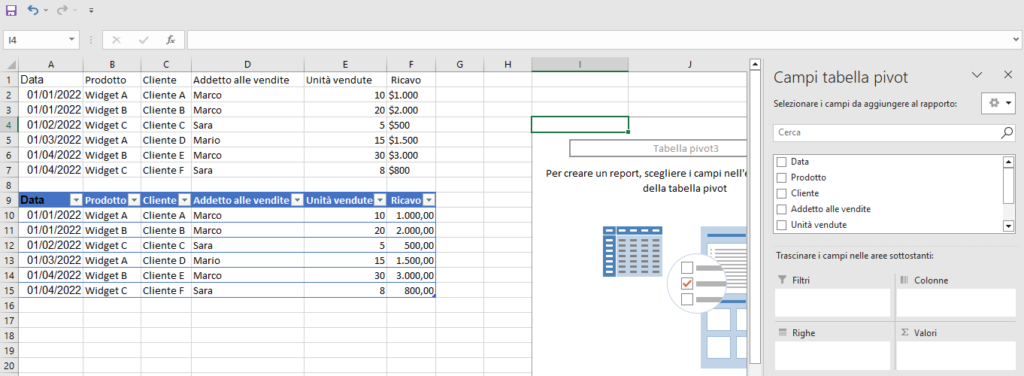The height and width of the screenshot is (376, 1024).
Task: Click the Insert Function fx icon
Action: tap(170, 40)
